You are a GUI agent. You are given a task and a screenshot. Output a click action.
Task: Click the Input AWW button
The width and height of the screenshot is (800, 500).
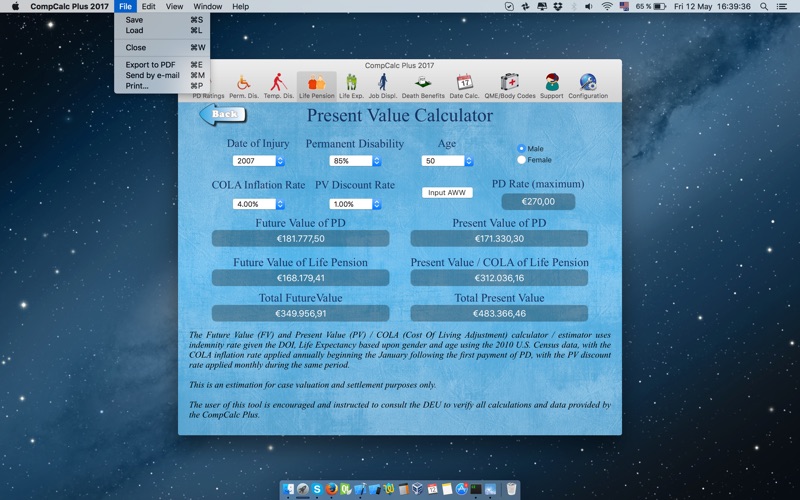[x=447, y=192]
